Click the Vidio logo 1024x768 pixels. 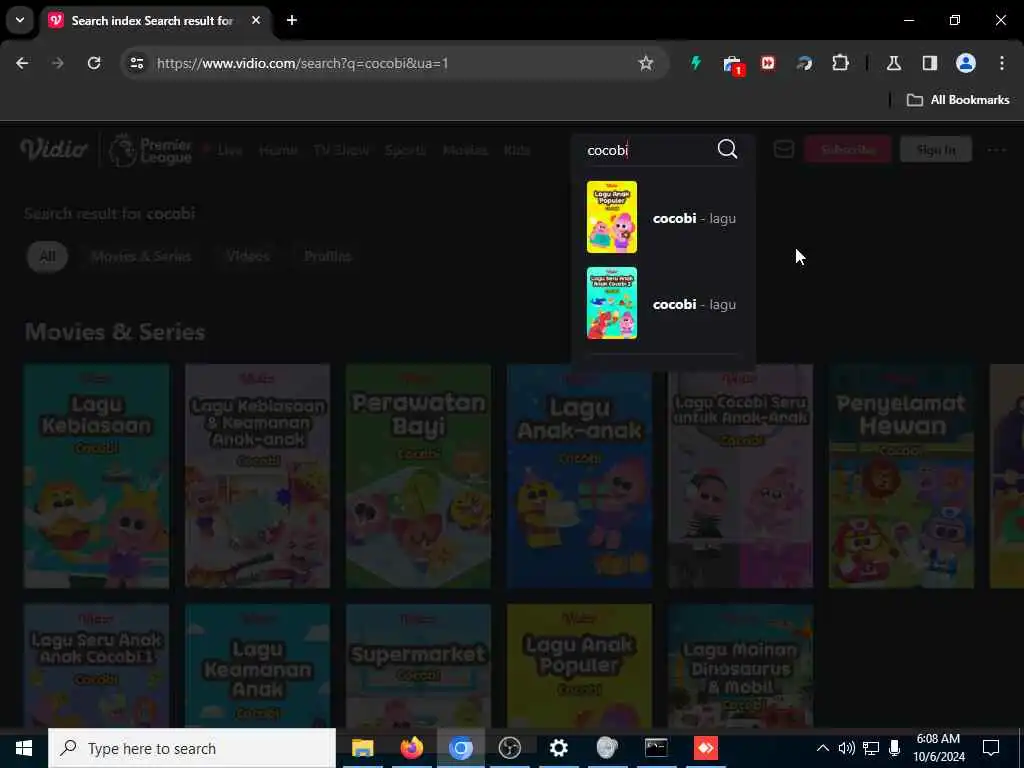[x=54, y=150]
